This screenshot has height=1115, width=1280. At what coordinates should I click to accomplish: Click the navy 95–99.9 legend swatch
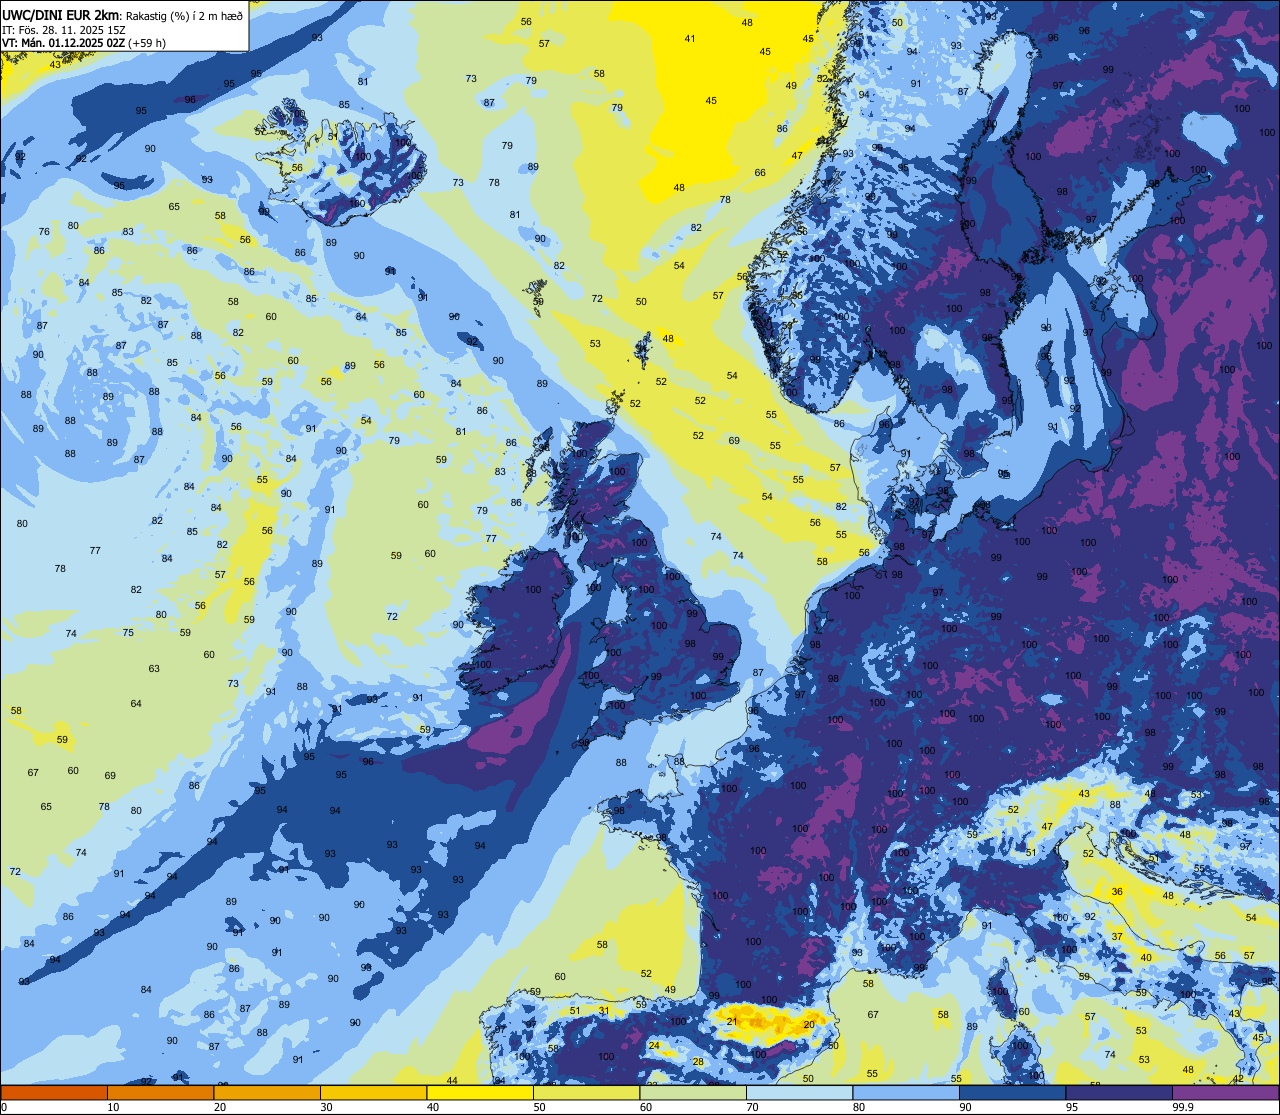(x=1119, y=1093)
